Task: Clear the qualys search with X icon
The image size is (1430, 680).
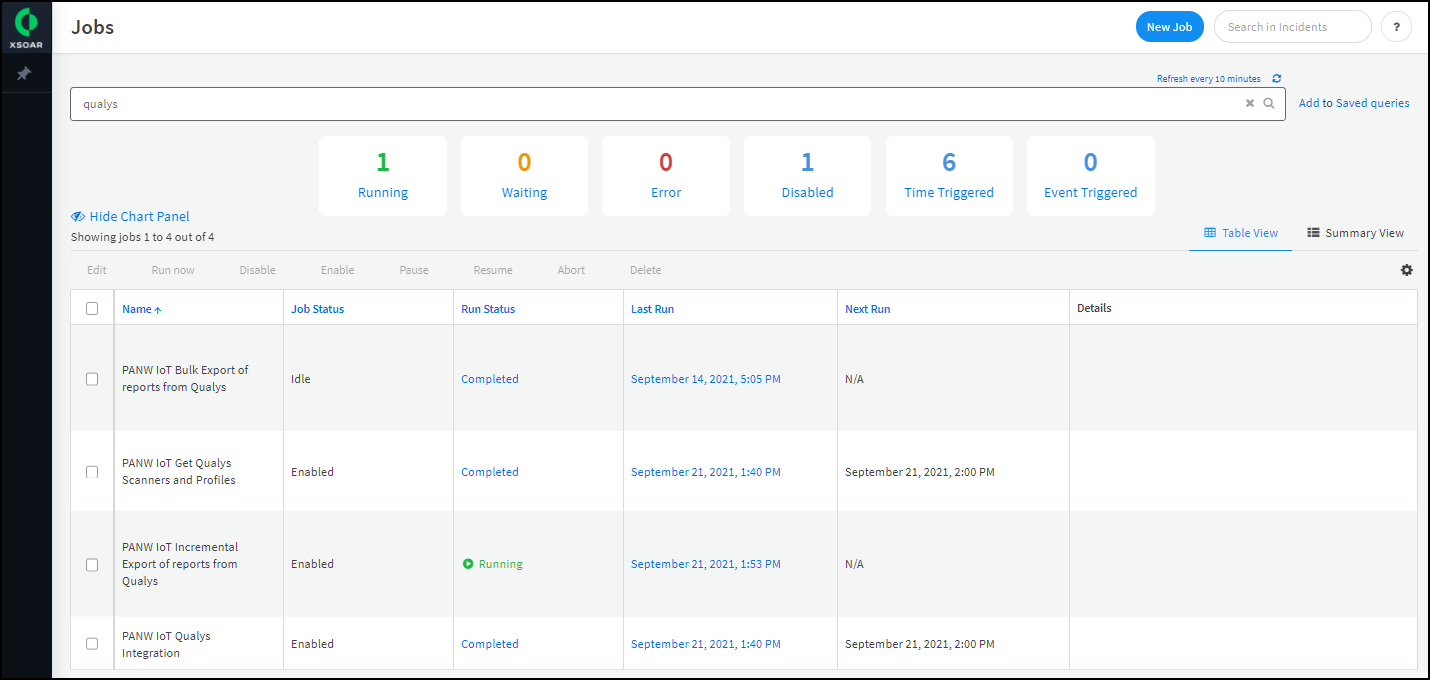Action: click(x=1249, y=103)
